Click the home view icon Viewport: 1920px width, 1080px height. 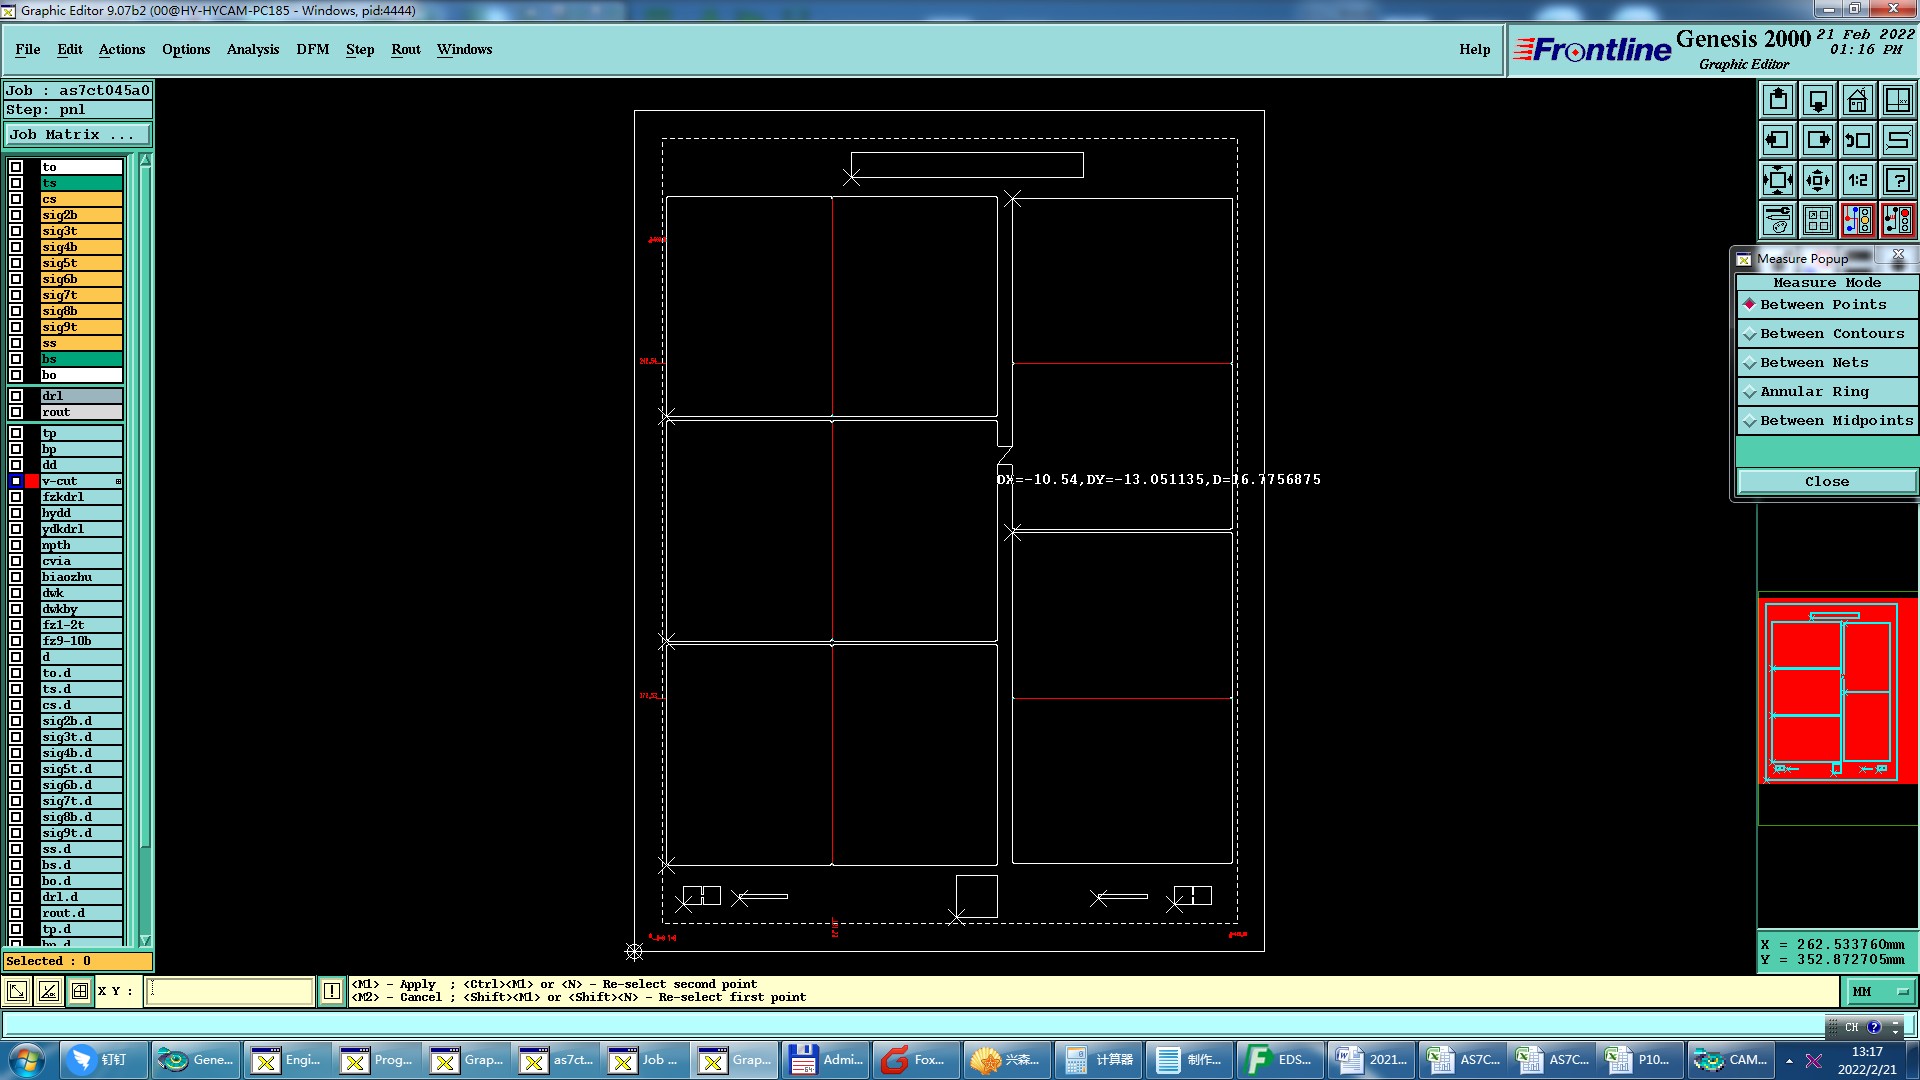1857,100
